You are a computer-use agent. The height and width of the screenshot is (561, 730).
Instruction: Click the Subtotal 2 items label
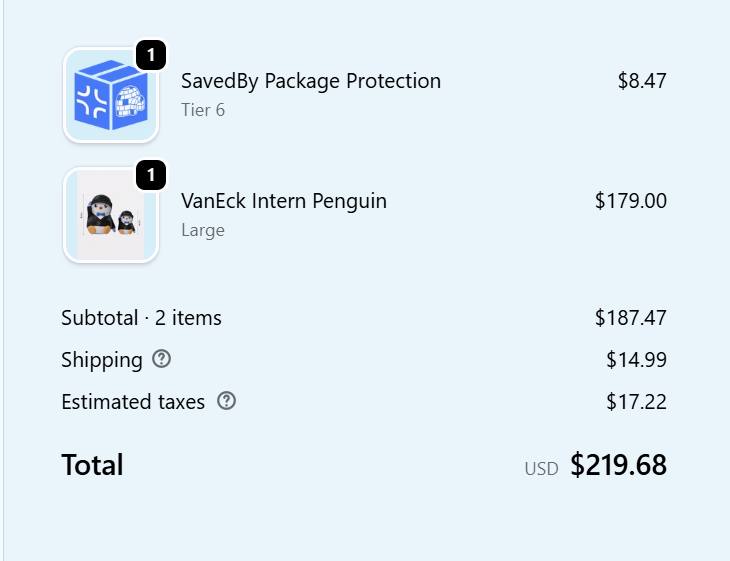click(141, 318)
